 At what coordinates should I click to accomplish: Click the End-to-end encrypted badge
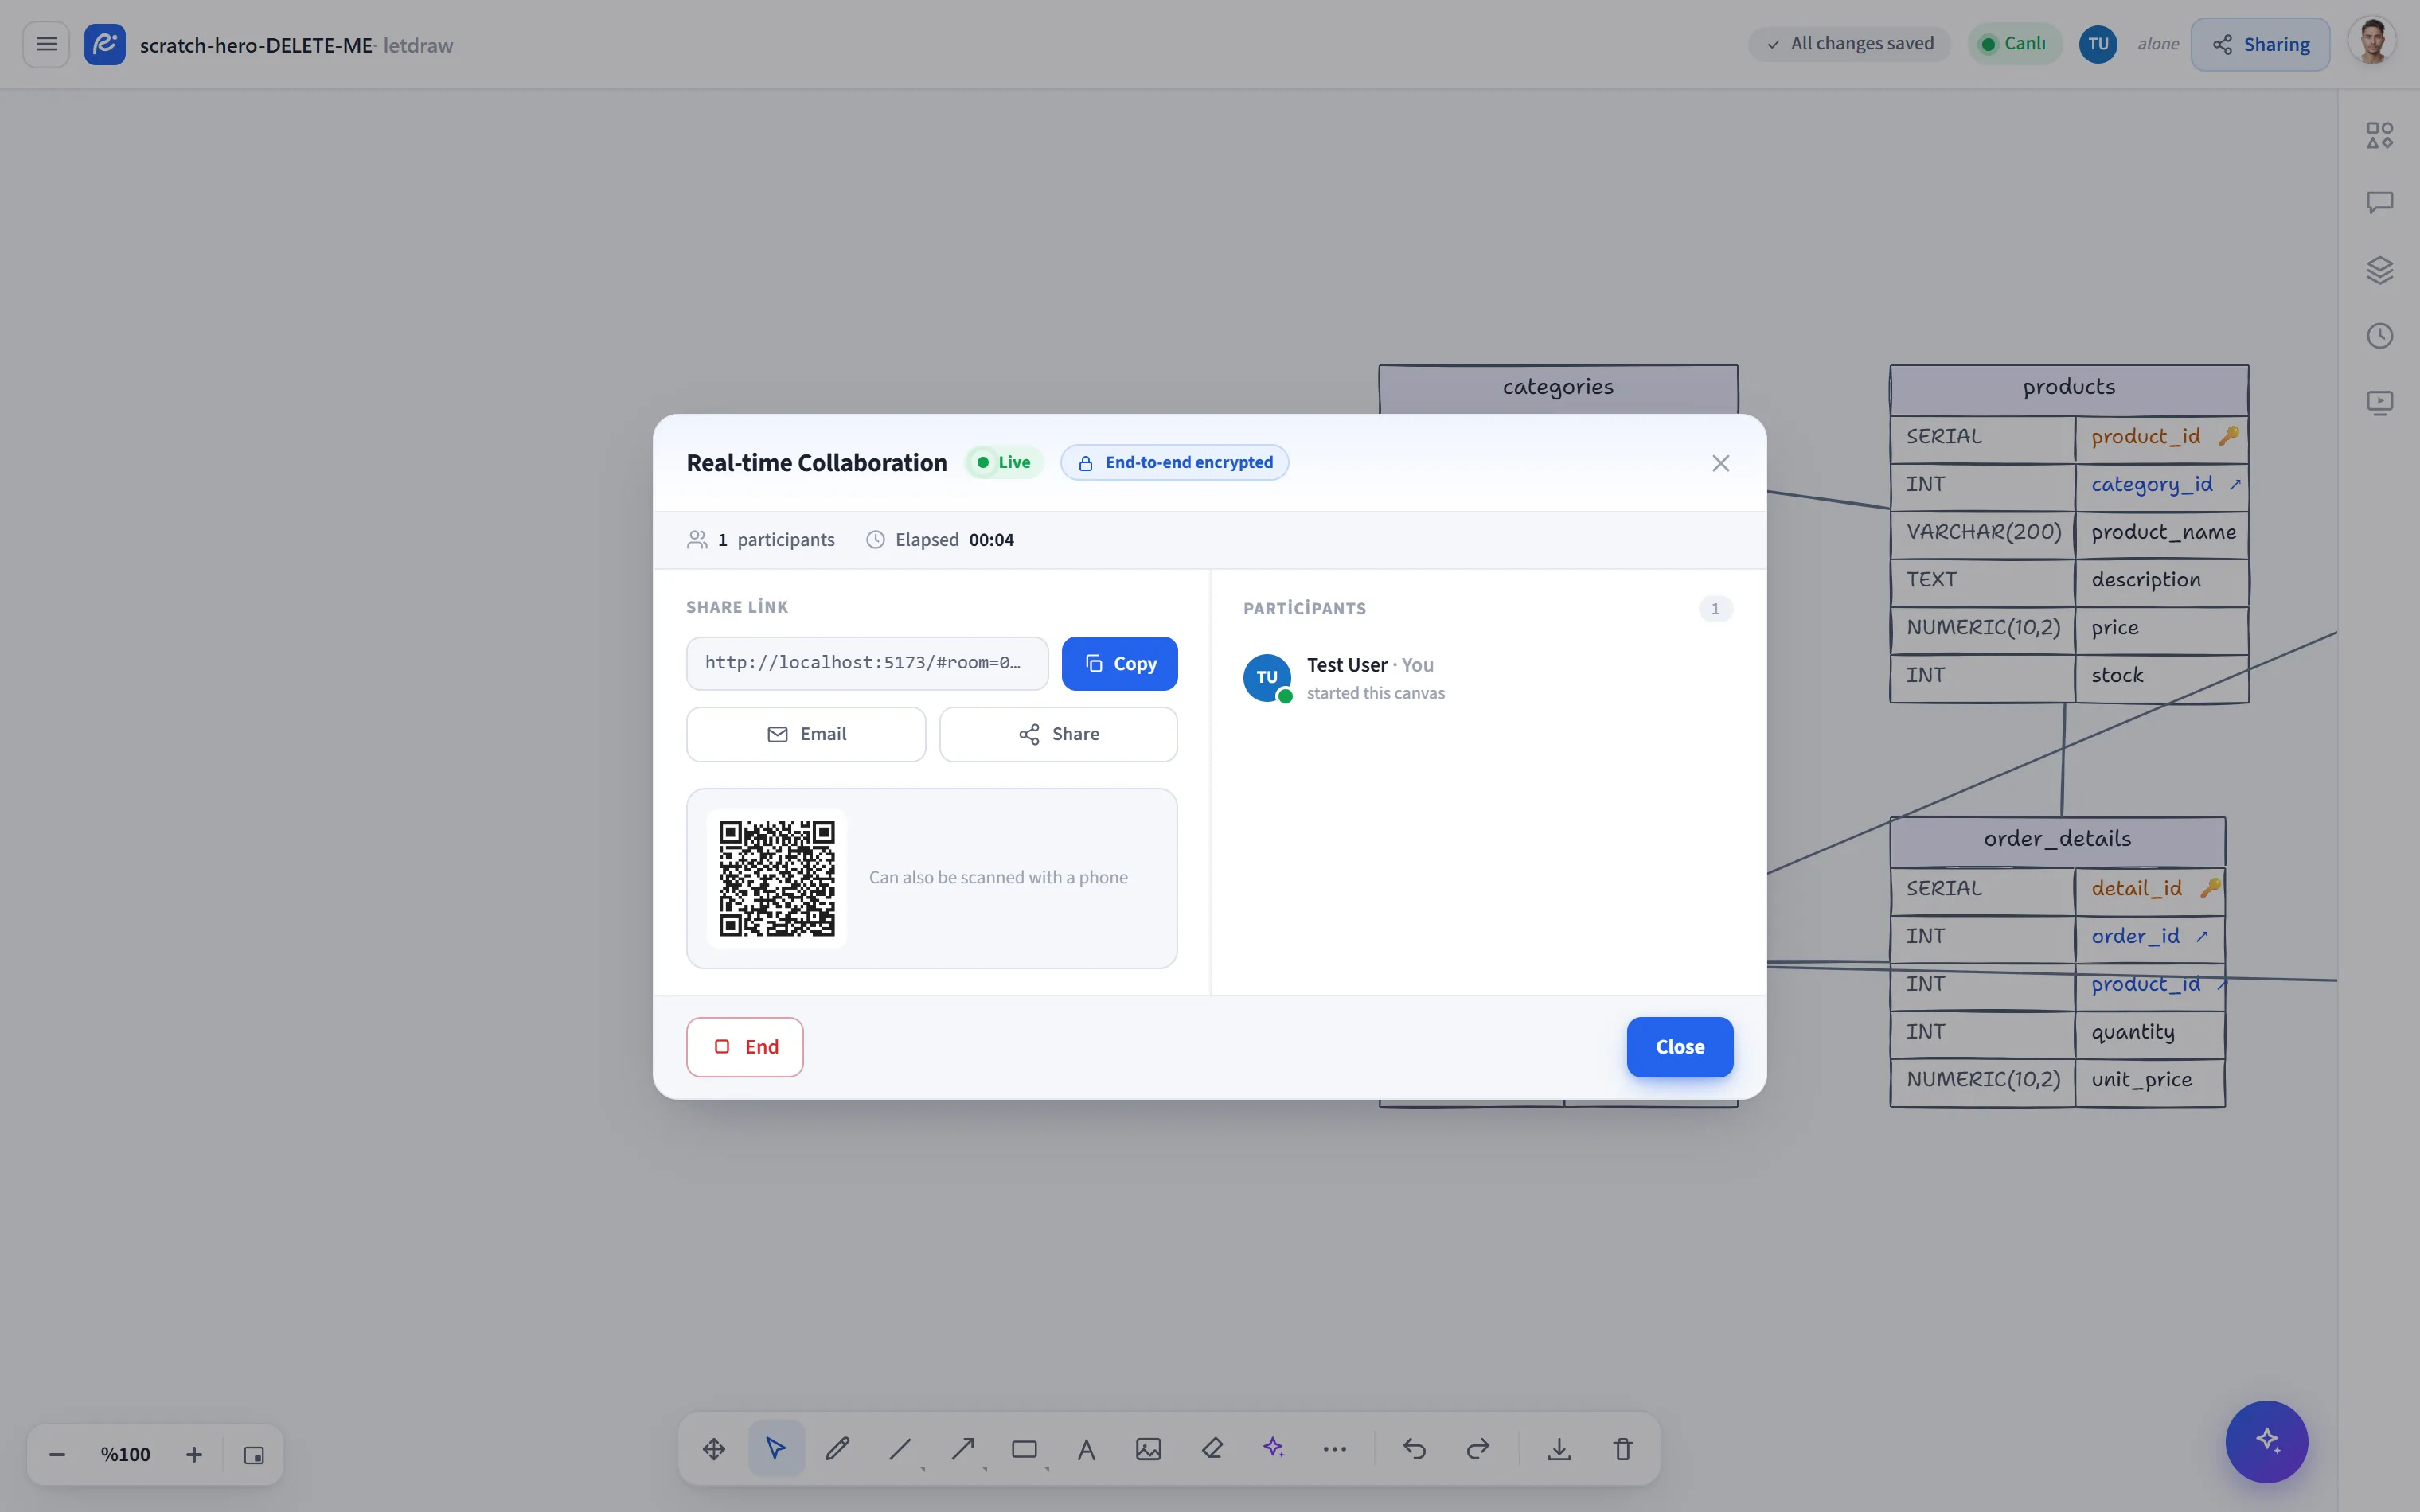(1174, 462)
